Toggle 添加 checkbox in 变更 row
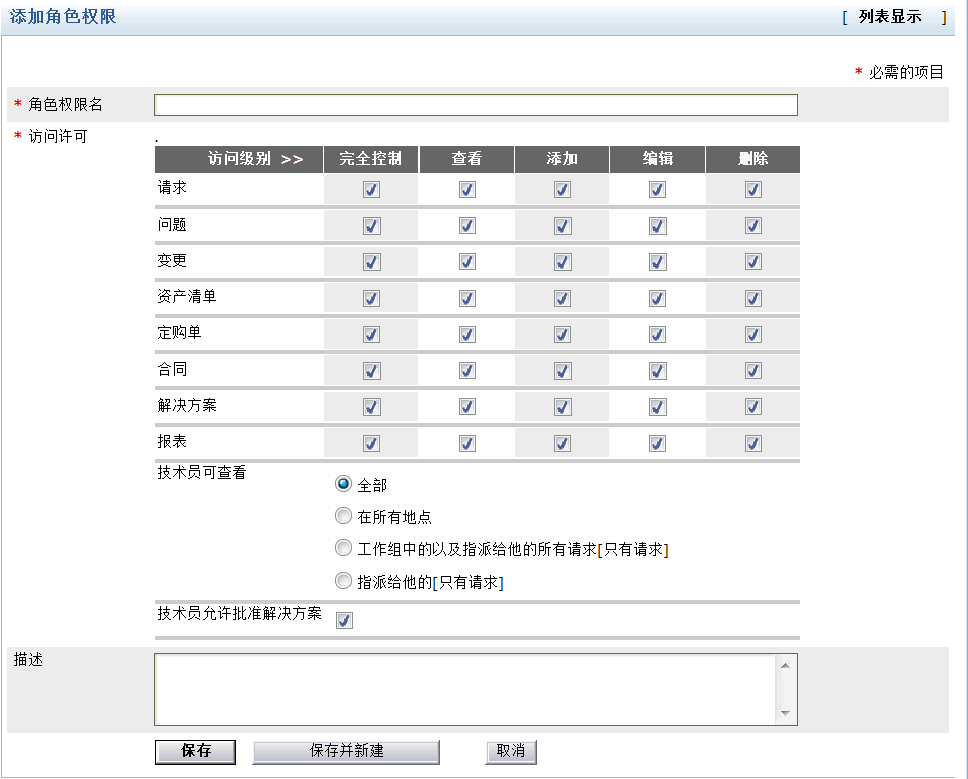This screenshot has width=968, height=779. (x=562, y=262)
